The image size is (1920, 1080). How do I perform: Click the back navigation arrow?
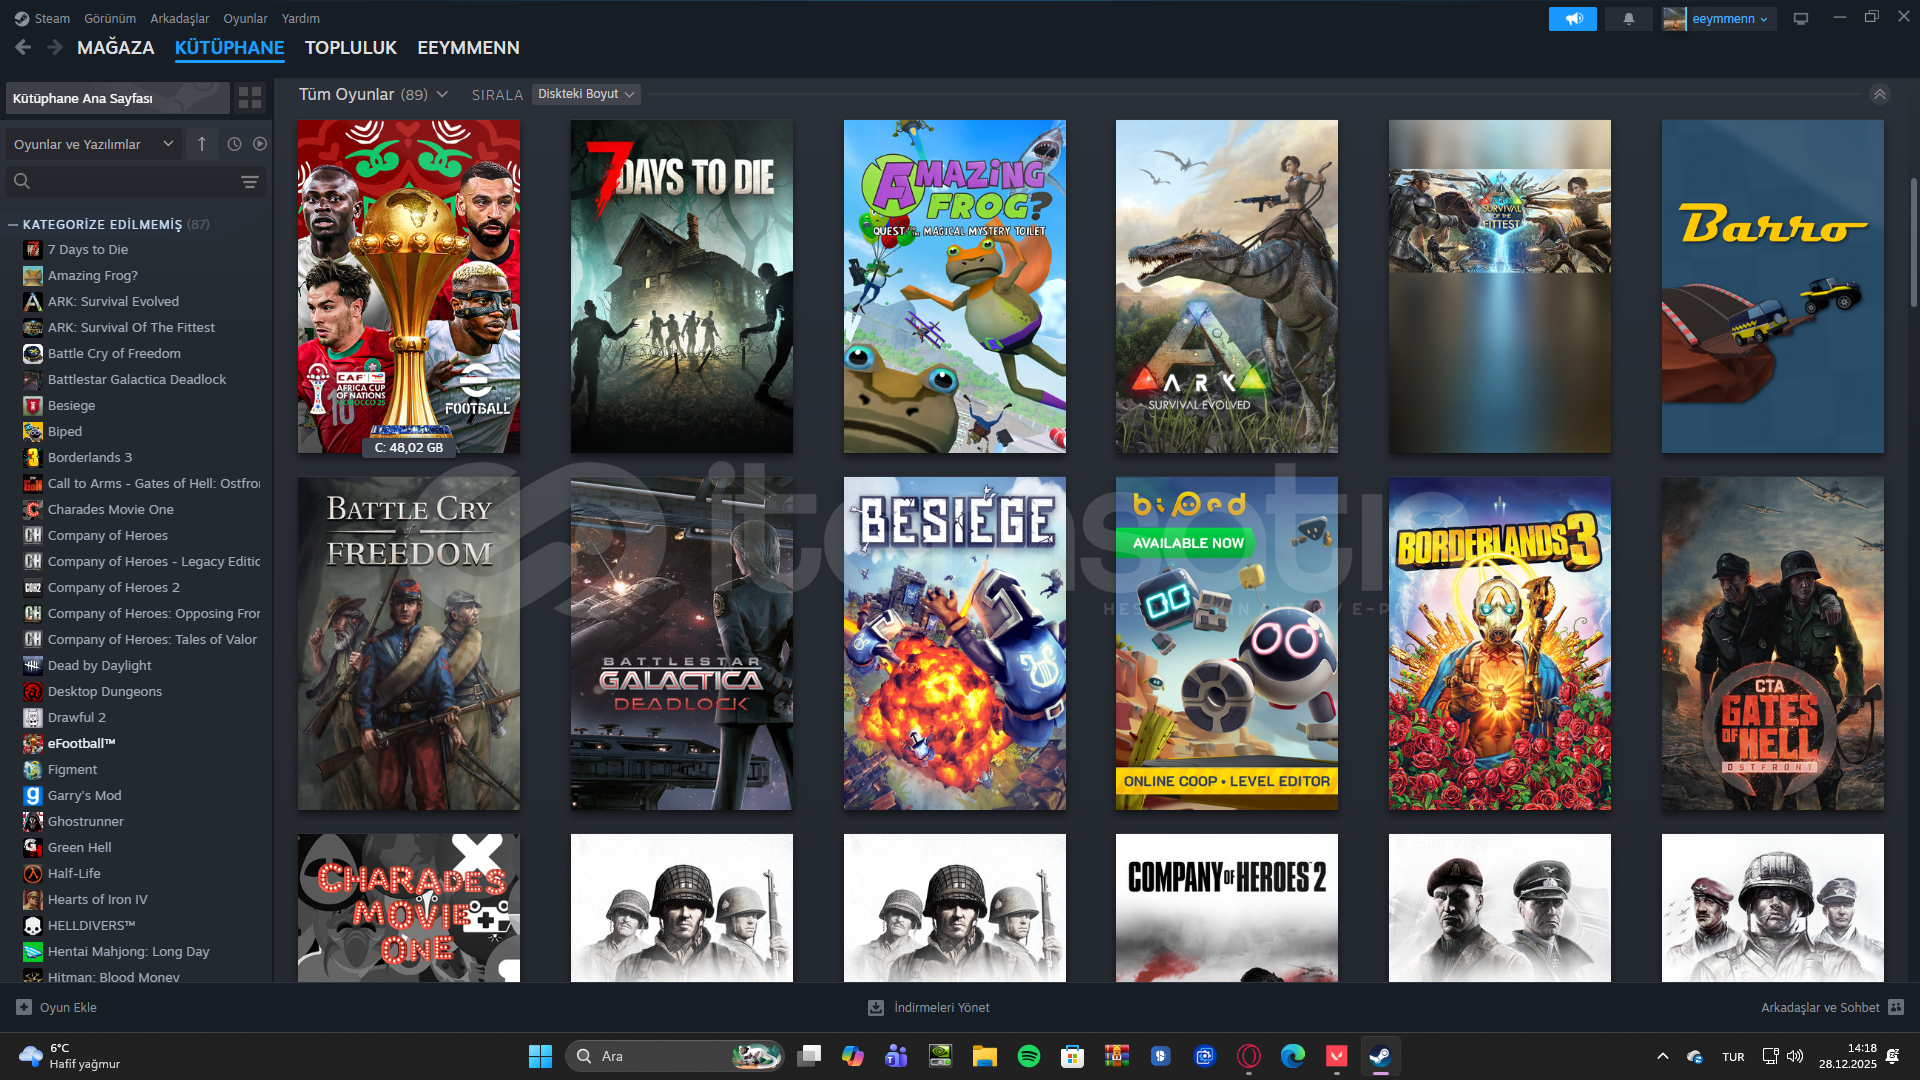coord(23,47)
